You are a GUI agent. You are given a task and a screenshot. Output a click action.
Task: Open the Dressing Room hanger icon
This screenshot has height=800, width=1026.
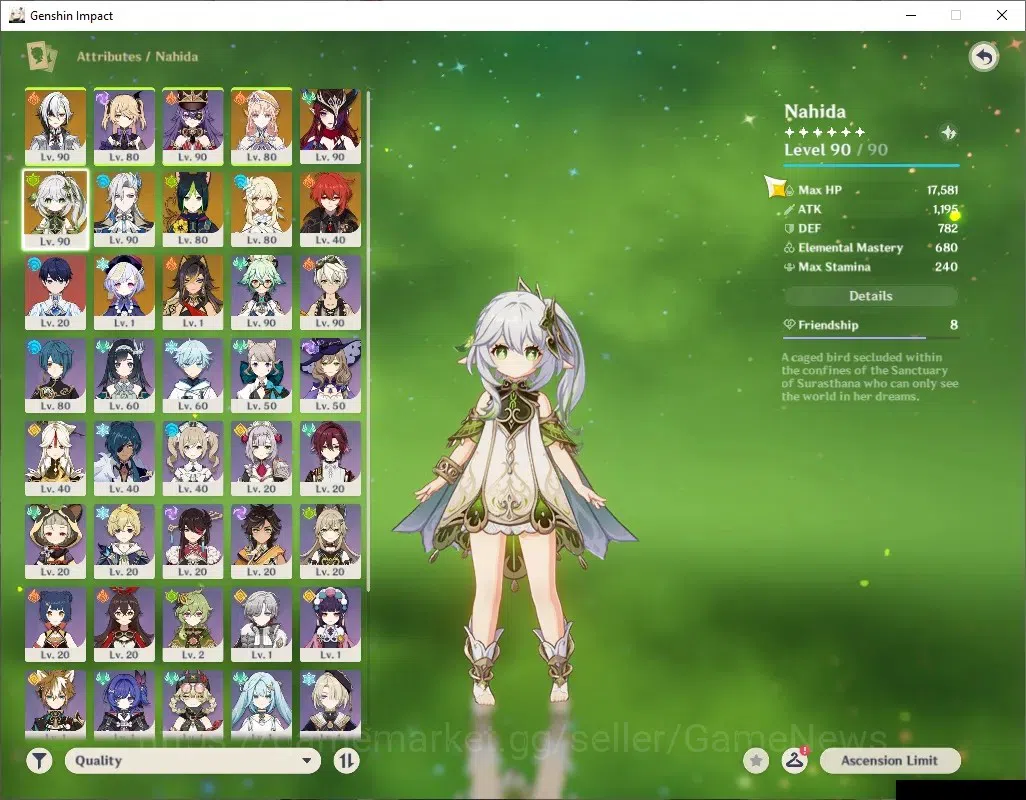794,761
